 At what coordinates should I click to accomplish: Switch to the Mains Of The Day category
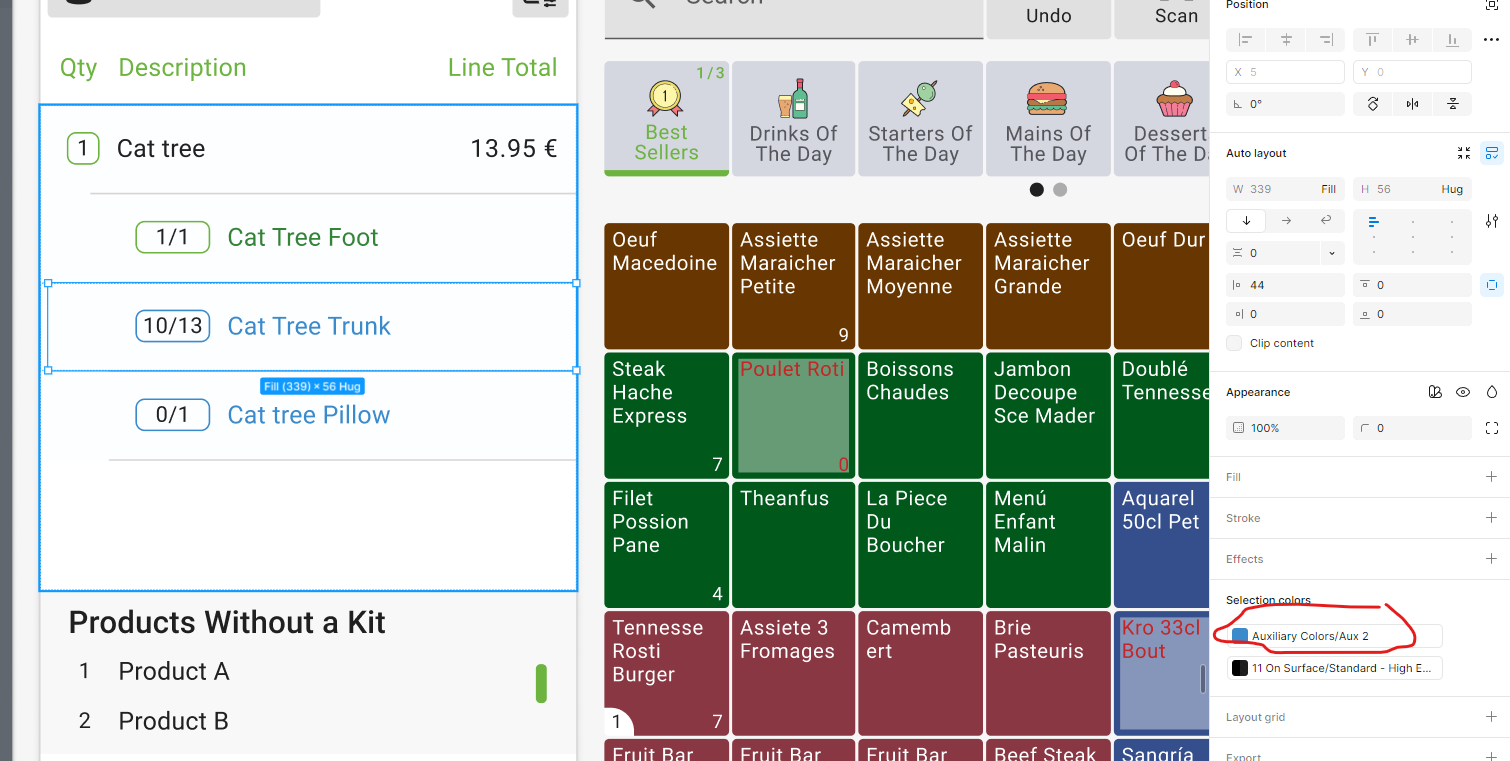1048,118
